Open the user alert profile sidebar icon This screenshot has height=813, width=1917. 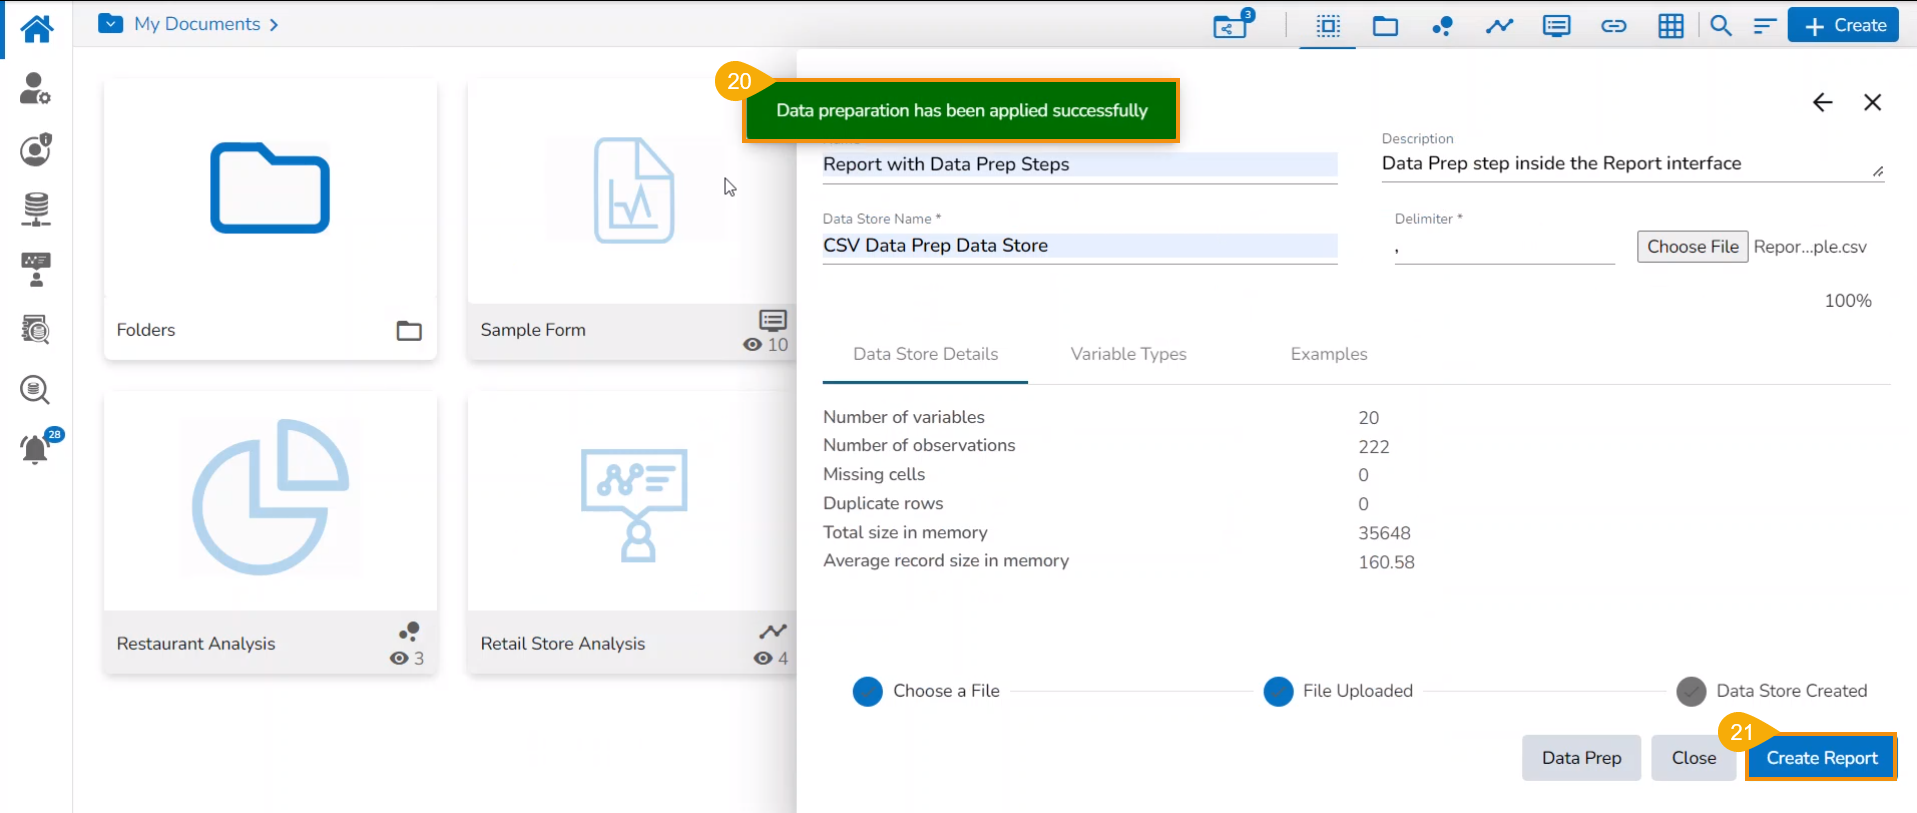tap(35, 149)
